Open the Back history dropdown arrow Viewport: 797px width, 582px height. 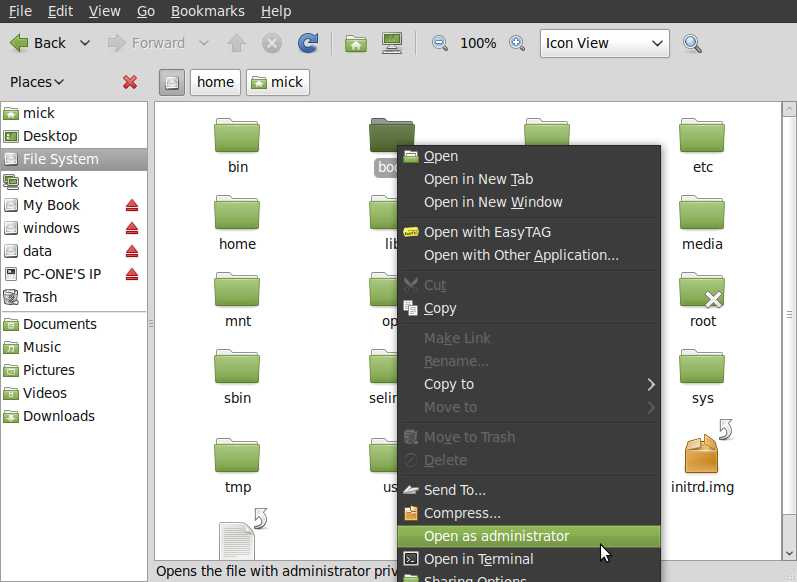(85, 43)
